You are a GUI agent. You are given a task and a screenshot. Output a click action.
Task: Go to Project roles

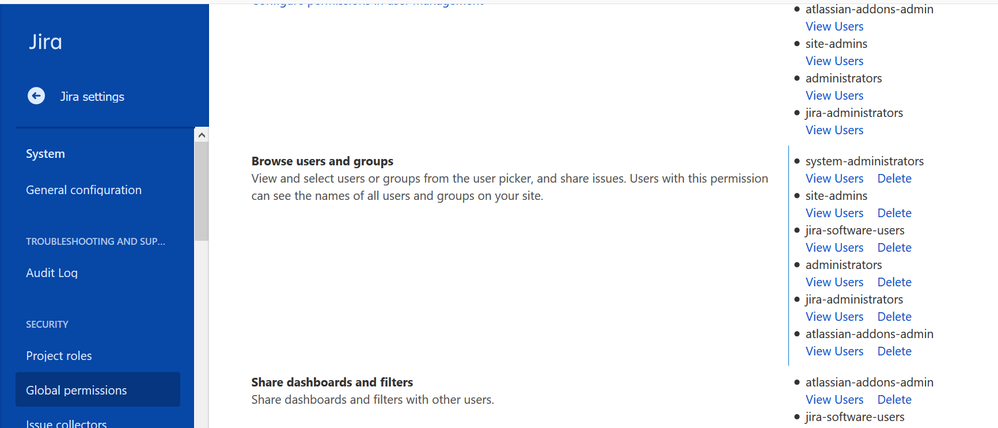tap(59, 355)
